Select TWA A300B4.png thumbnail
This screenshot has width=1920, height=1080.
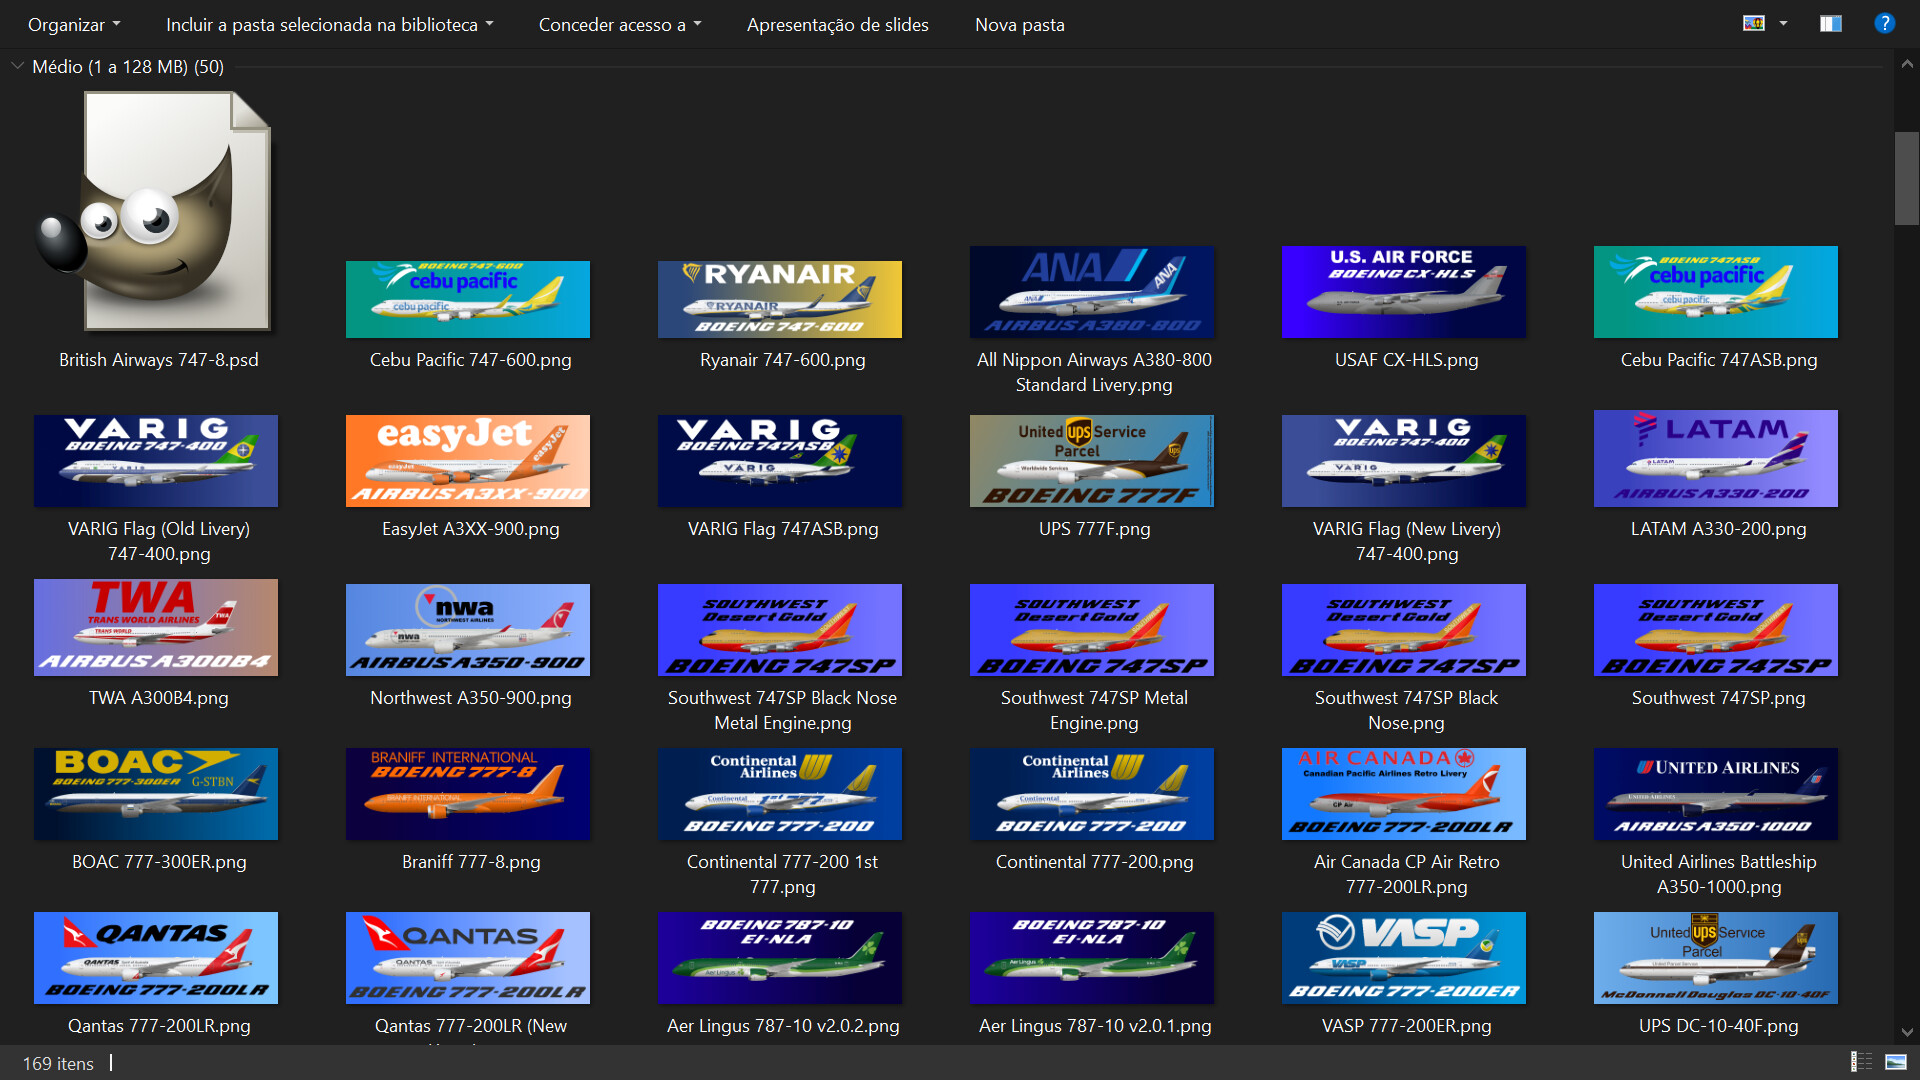[x=156, y=628]
